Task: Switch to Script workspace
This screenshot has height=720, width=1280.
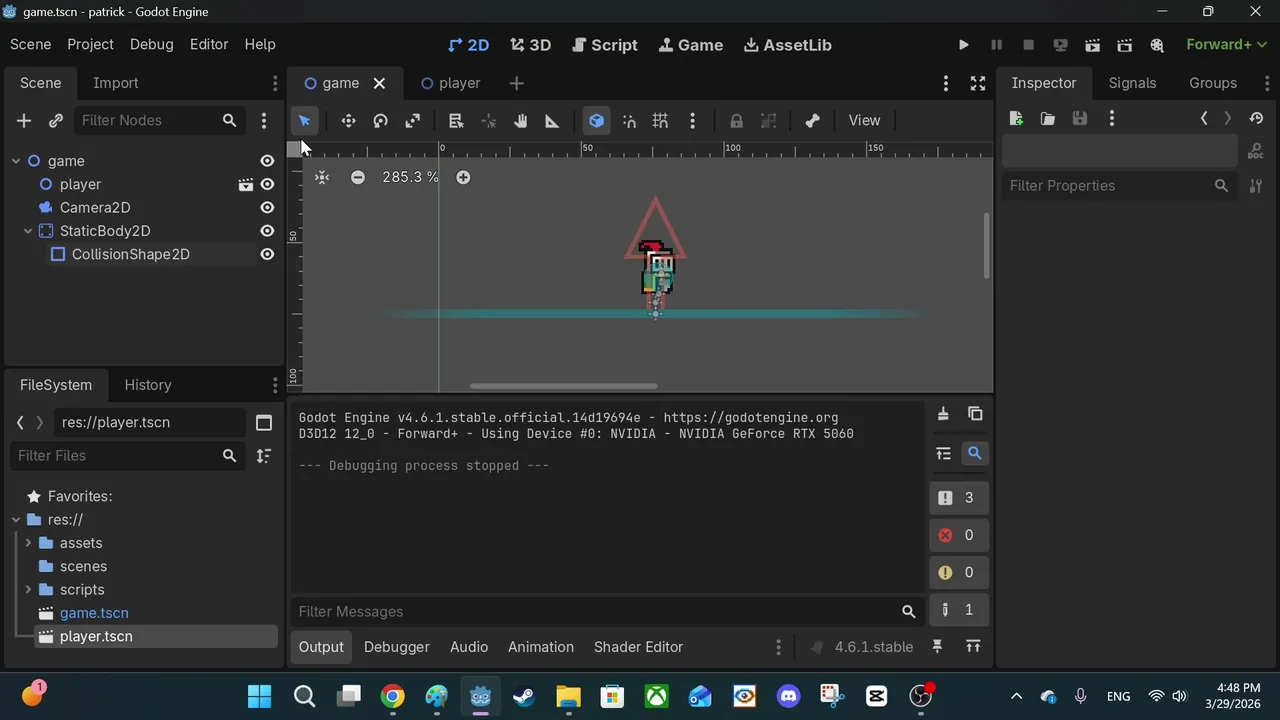Action: [604, 45]
